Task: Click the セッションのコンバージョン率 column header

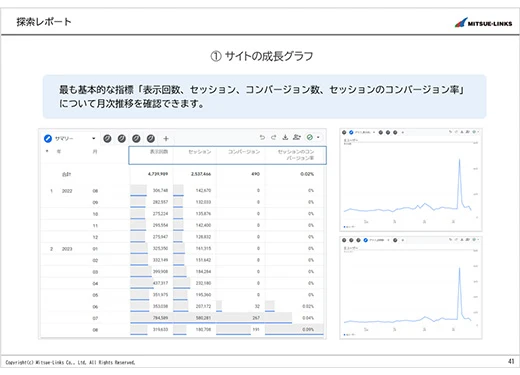Action: click(296, 155)
